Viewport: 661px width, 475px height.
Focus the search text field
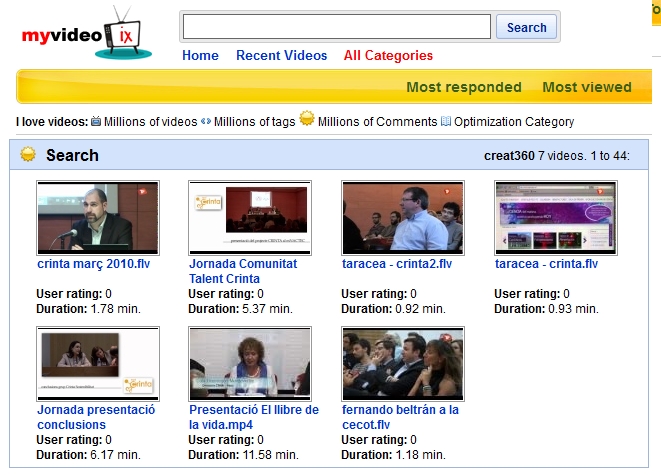pyautogui.click(x=336, y=27)
